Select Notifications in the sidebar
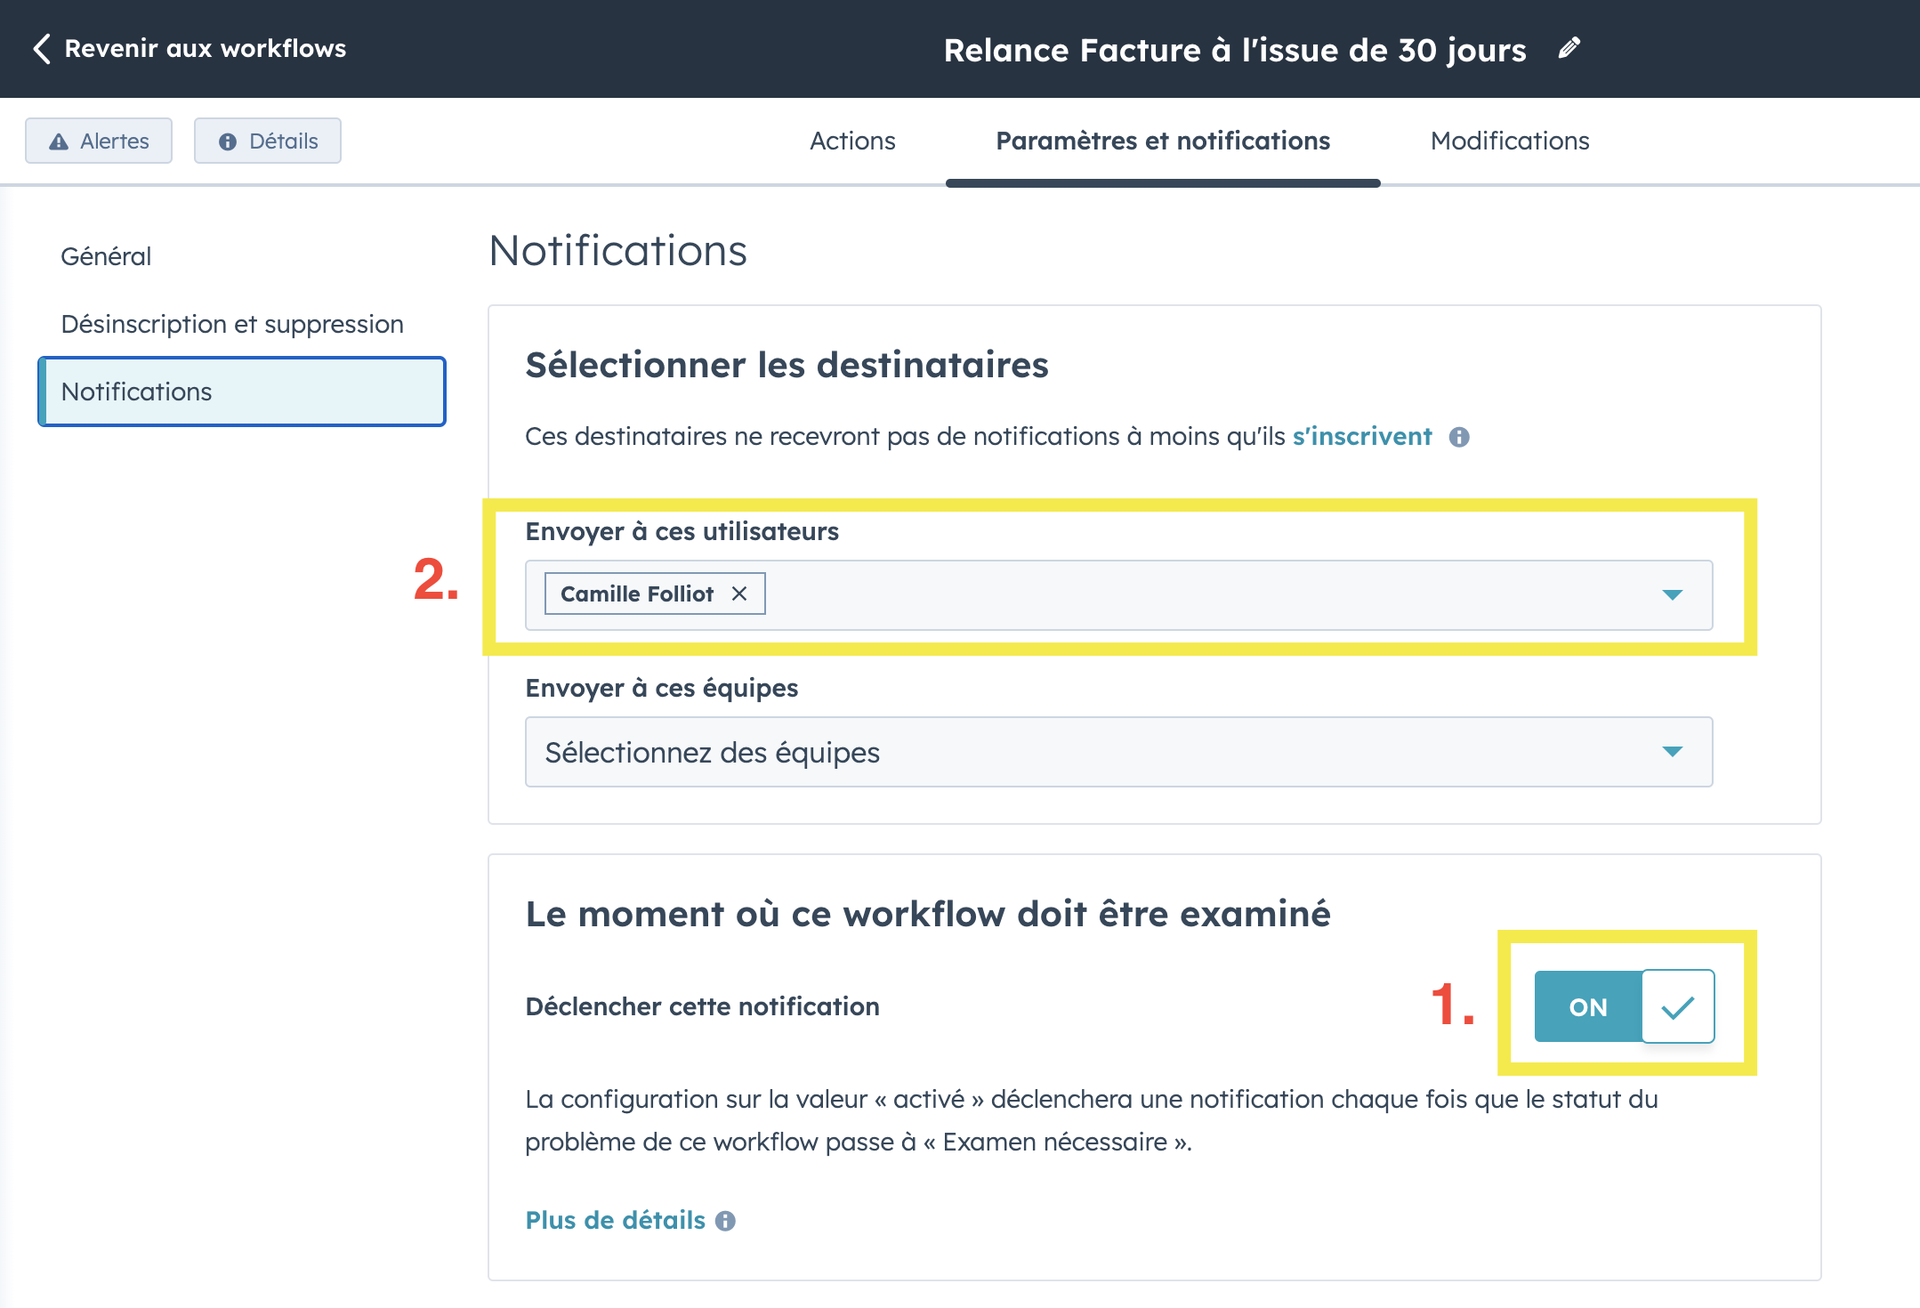Screen dimensions: 1920x1308 tap(242, 391)
